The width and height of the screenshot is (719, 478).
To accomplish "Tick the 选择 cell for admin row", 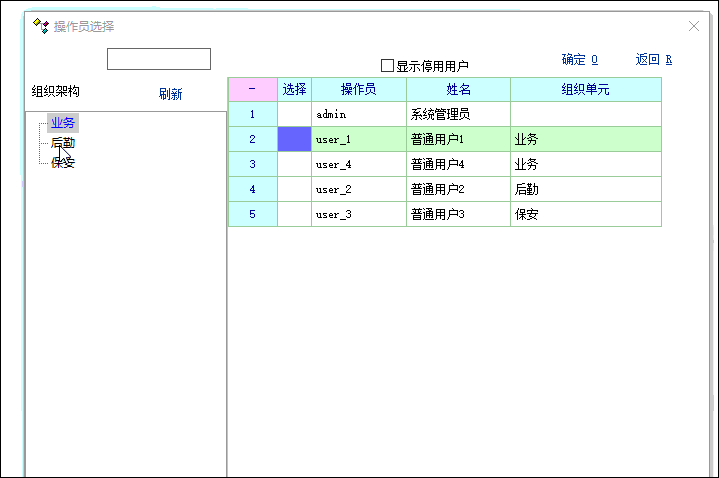I will 294,114.
